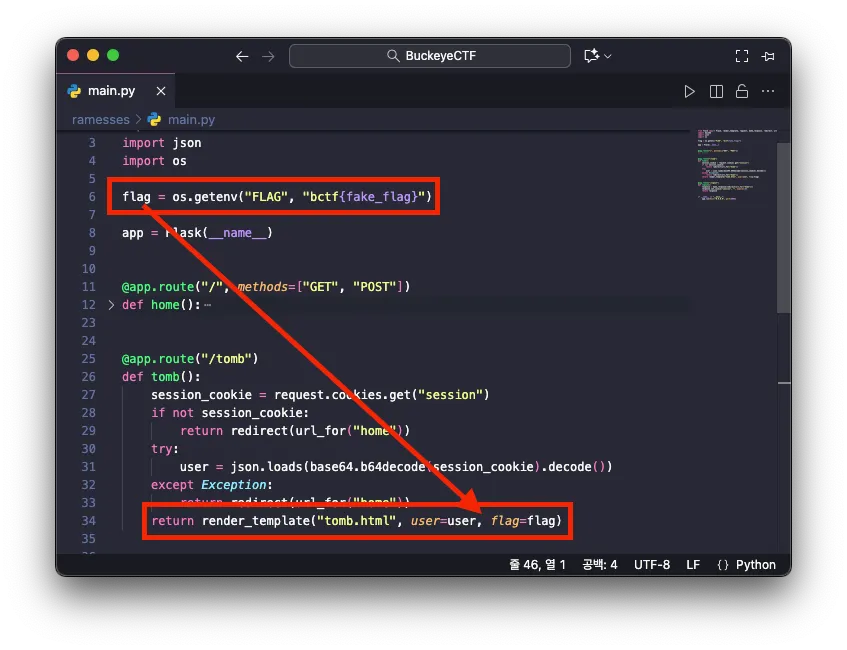Click 'import os' on line 4
Viewport: 847px width, 650px height.
pyautogui.click(x=154, y=161)
